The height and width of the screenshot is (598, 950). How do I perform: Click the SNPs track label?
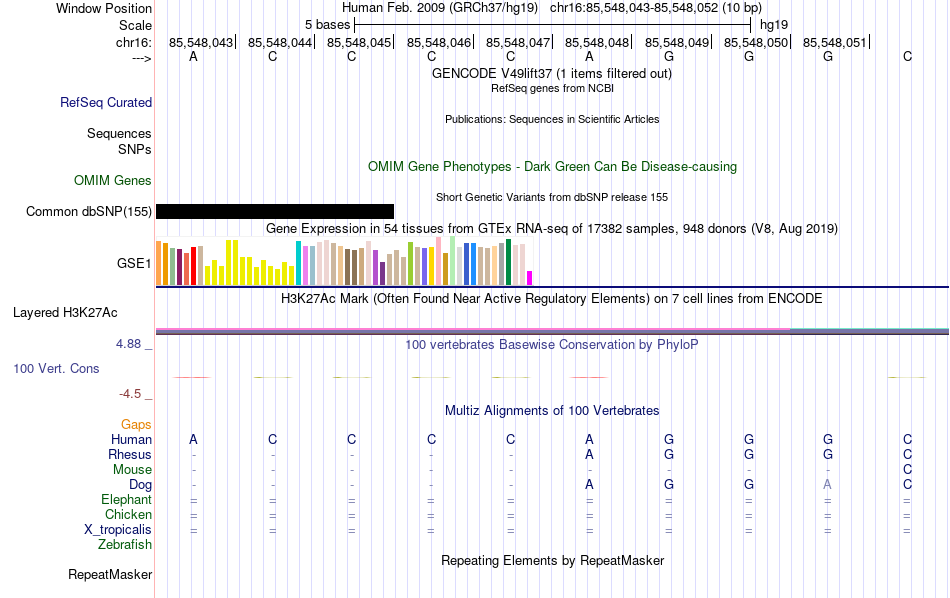pos(135,149)
